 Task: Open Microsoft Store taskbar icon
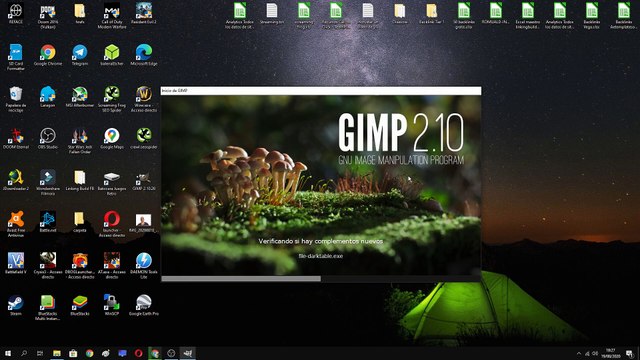pyautogui.click(x=73, y=353)
